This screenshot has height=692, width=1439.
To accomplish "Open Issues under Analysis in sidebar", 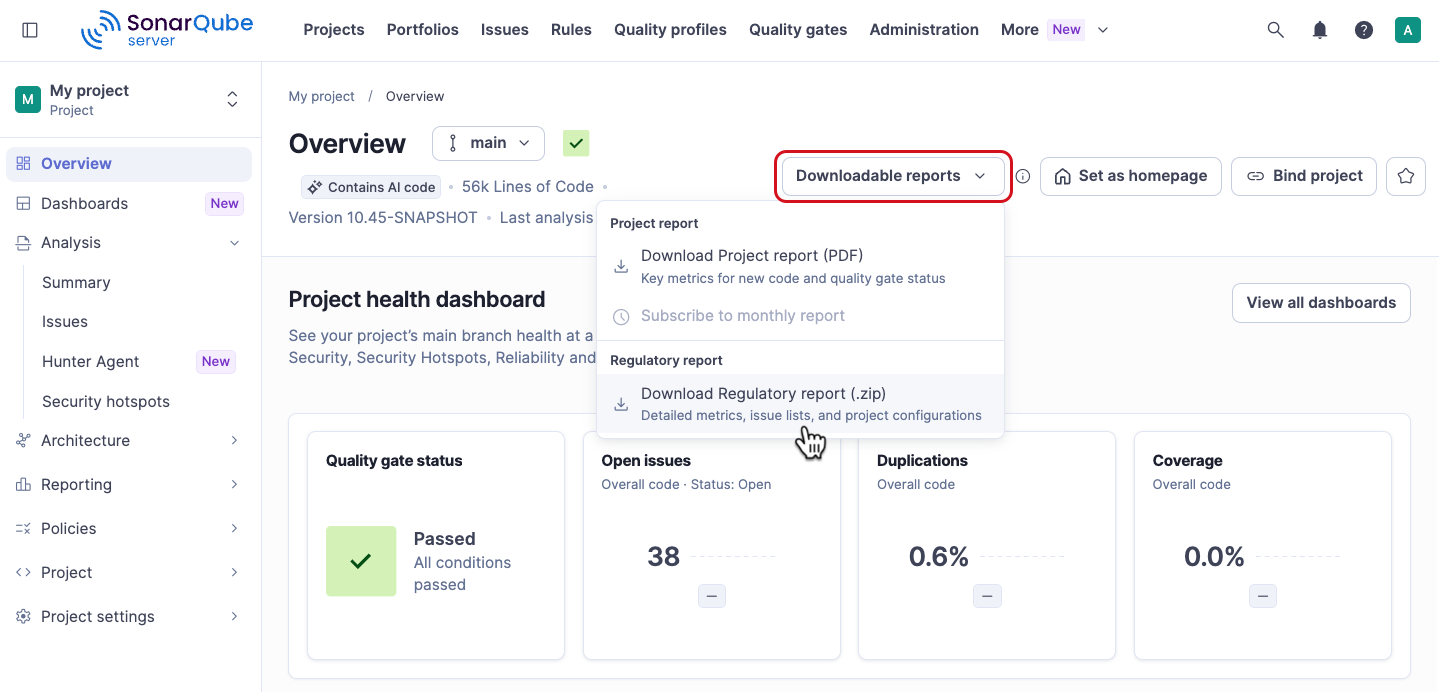I will 65,322.
